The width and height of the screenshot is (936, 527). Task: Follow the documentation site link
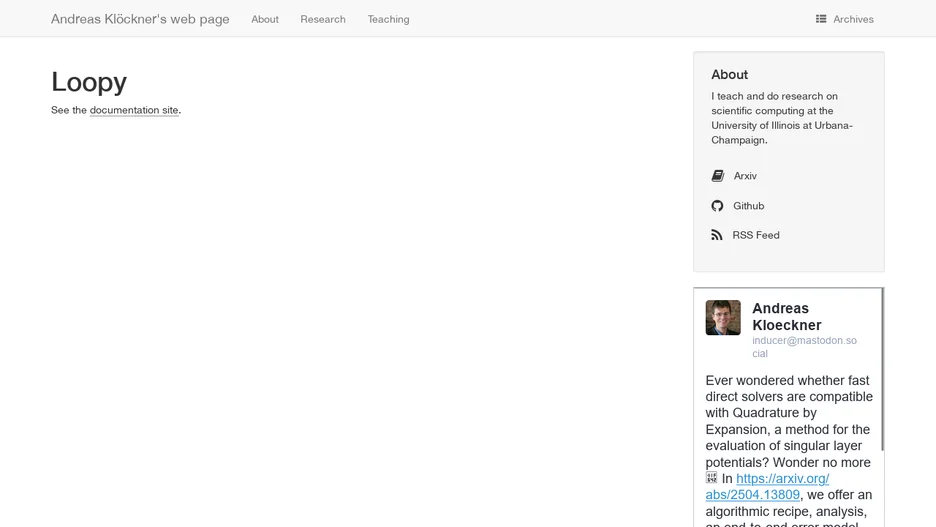(x=134, y=110)
